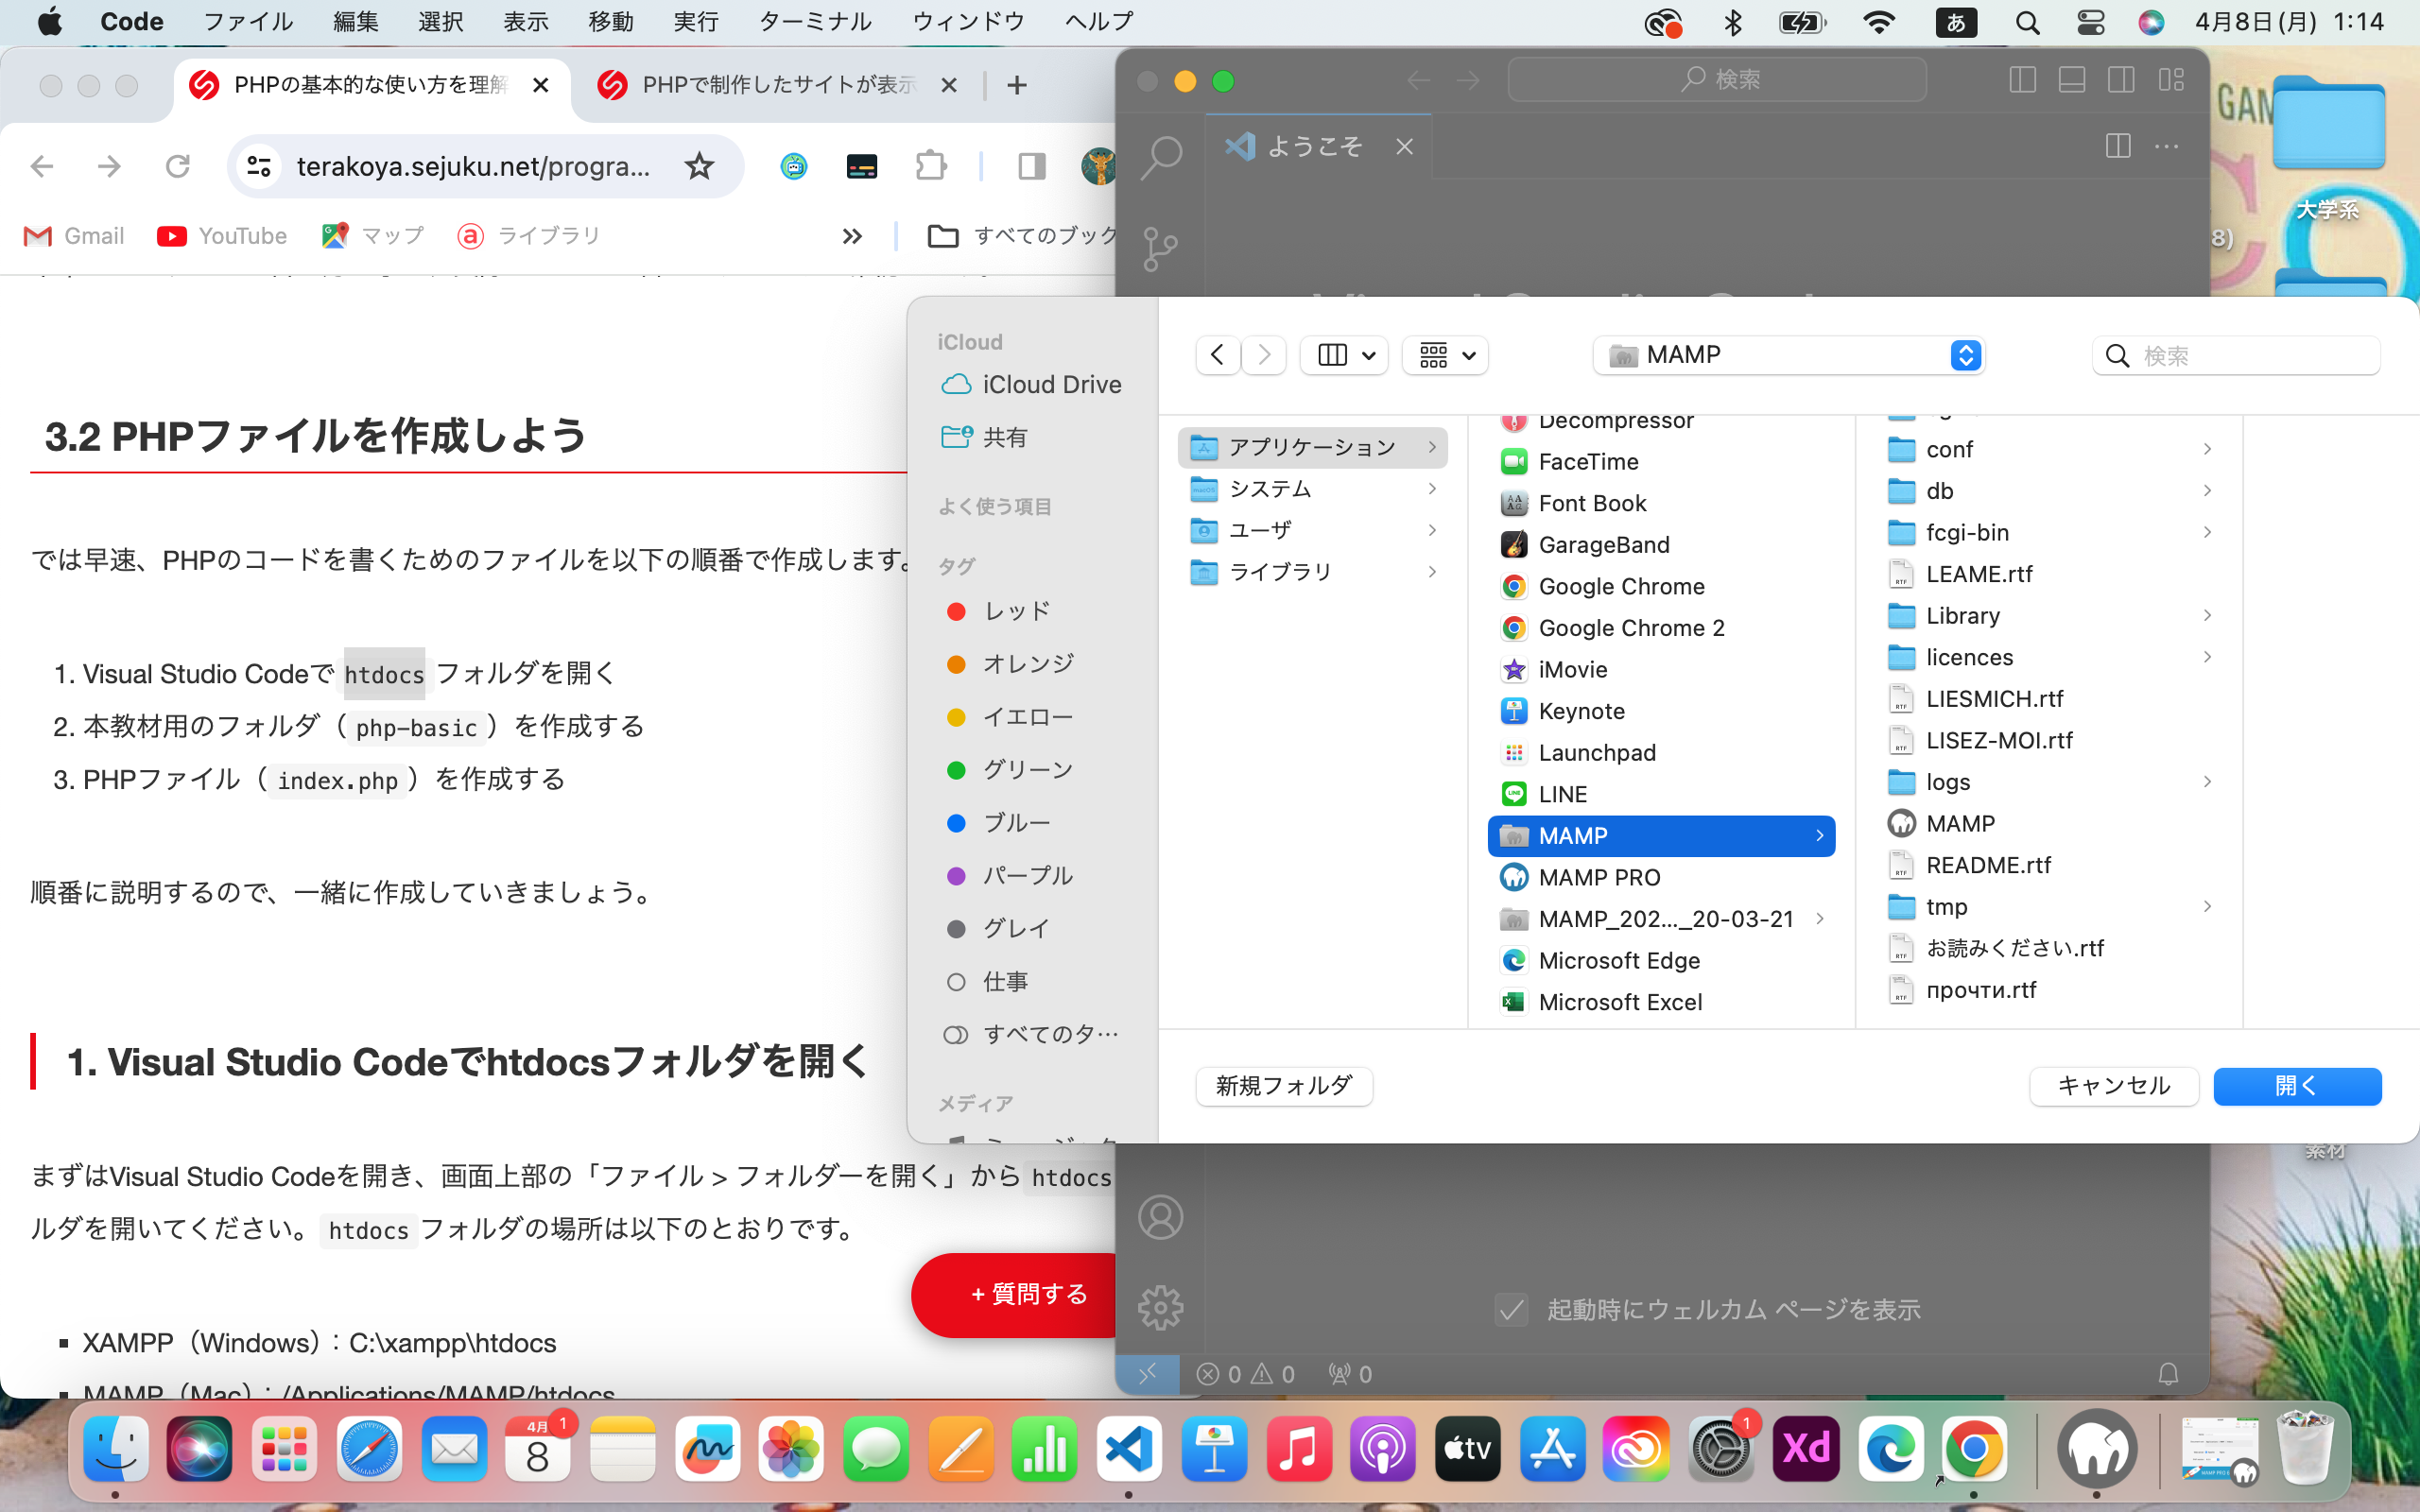Open Spotlight search in the menu bar
The height and width of the screenshot is (1512, 2420).
2027,22
